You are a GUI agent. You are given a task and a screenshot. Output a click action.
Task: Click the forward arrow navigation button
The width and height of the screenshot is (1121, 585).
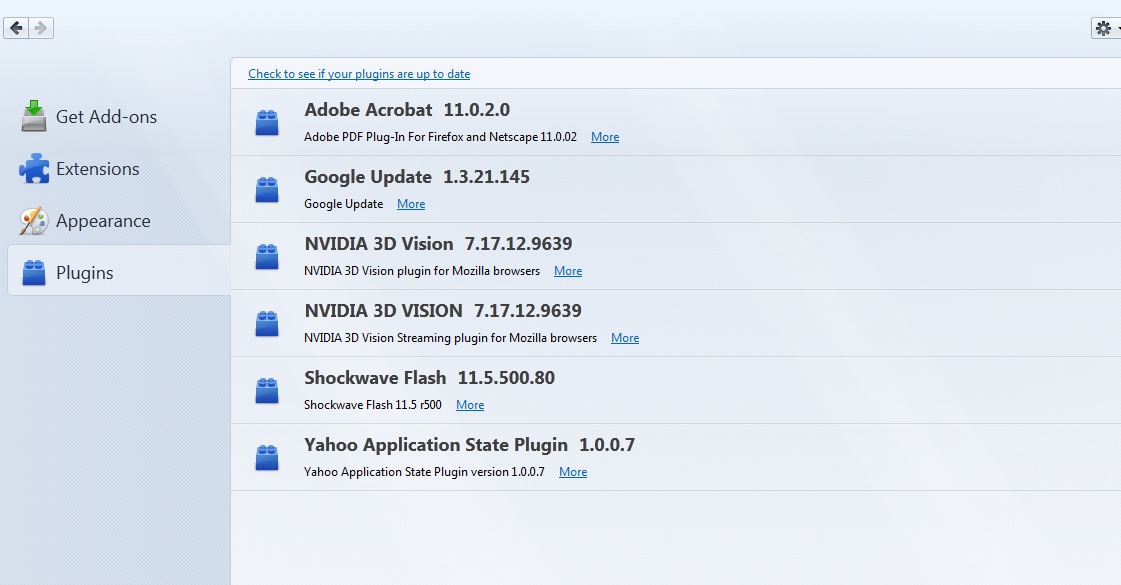pos(41,28)
